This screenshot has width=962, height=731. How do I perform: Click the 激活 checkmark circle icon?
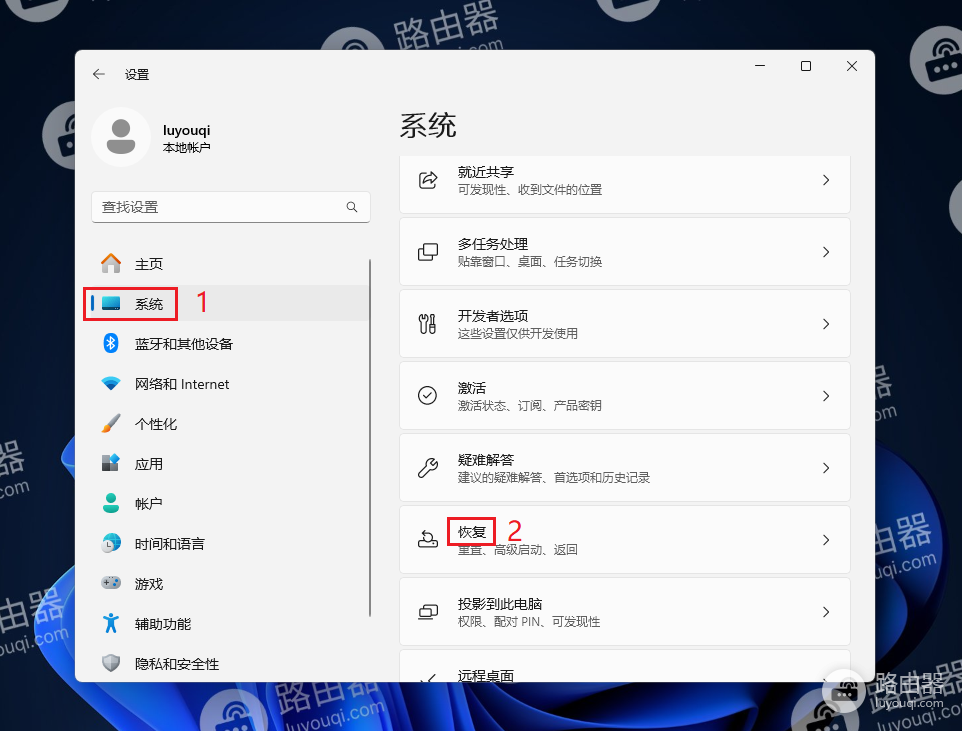(x=428, y=396)
